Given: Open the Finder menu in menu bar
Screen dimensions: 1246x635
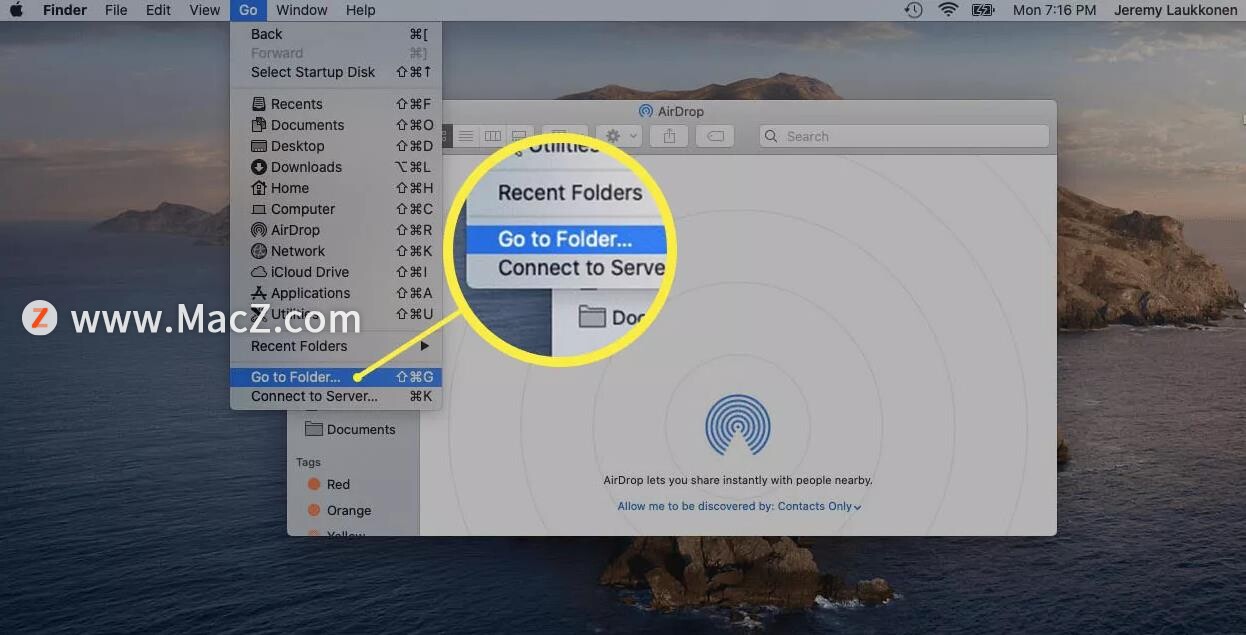Looking at the screenshot, I should point(65,10).
